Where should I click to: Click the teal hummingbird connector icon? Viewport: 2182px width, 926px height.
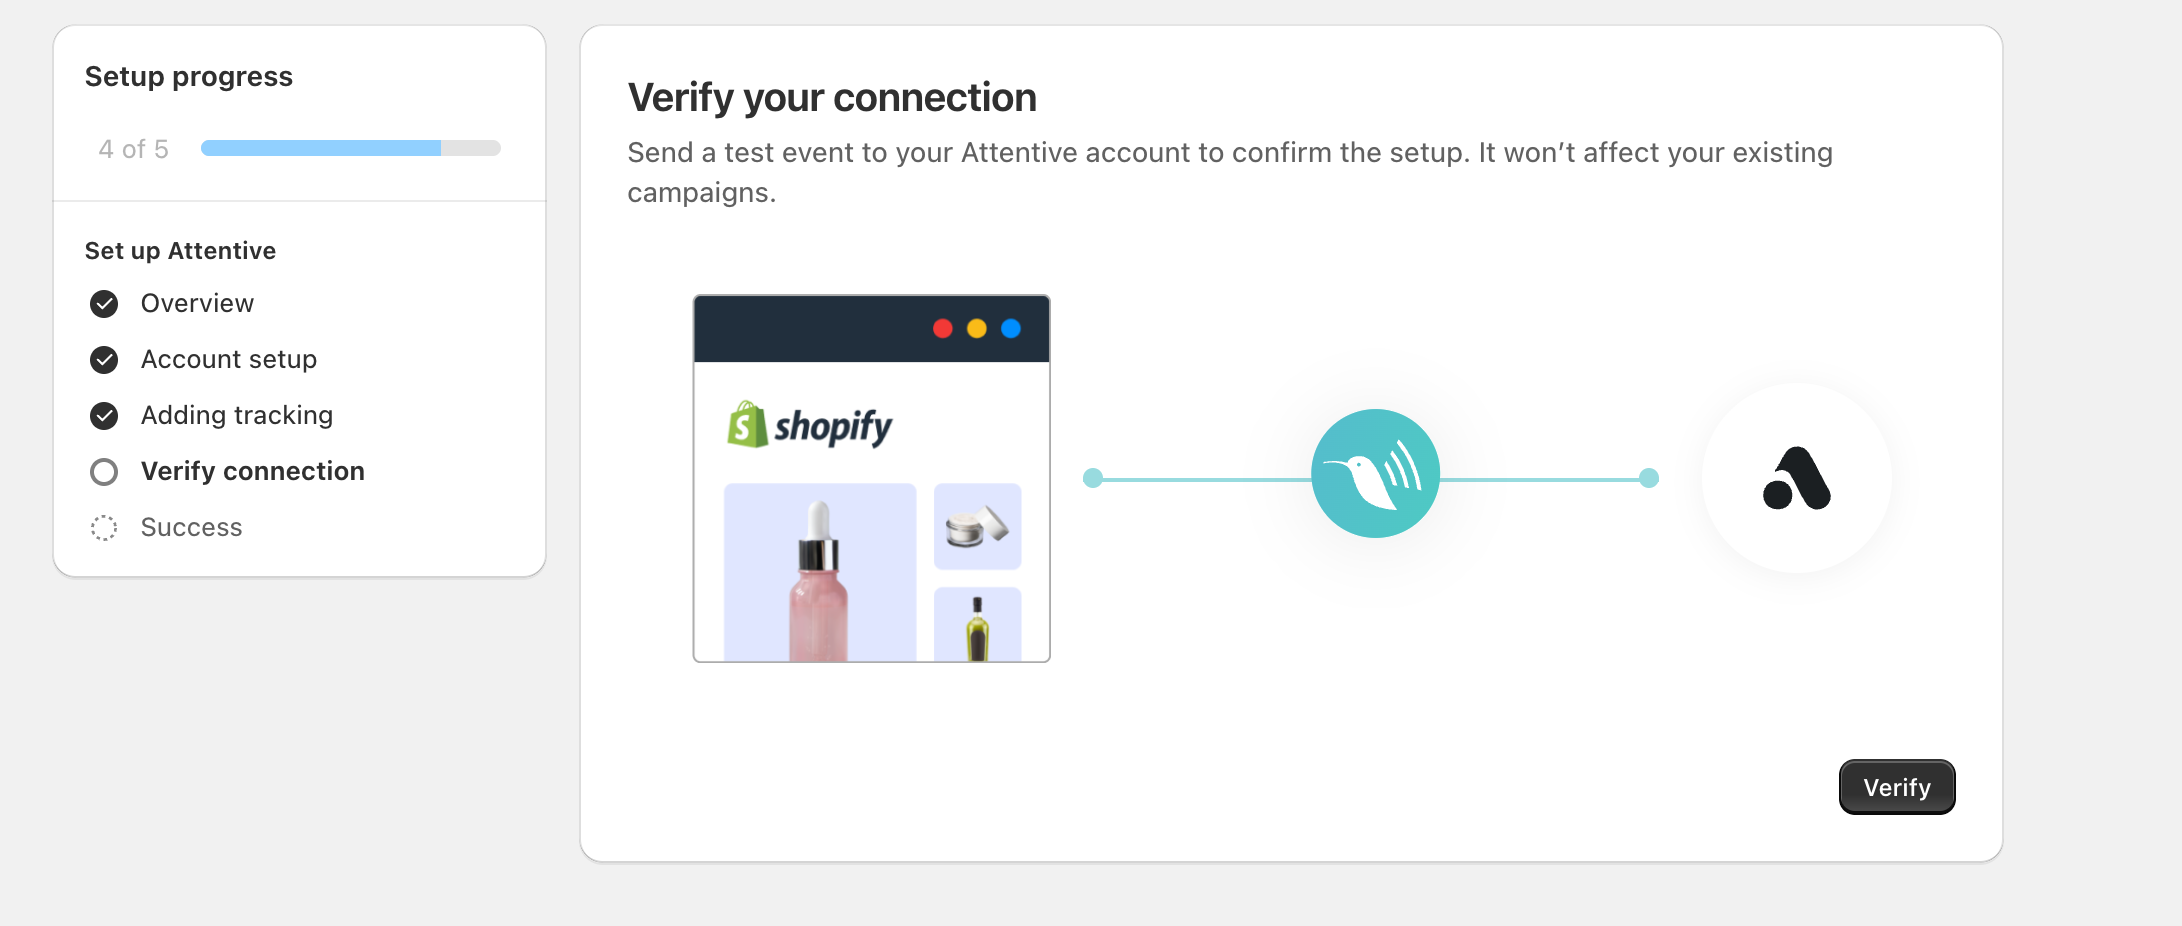[1375, 473]
